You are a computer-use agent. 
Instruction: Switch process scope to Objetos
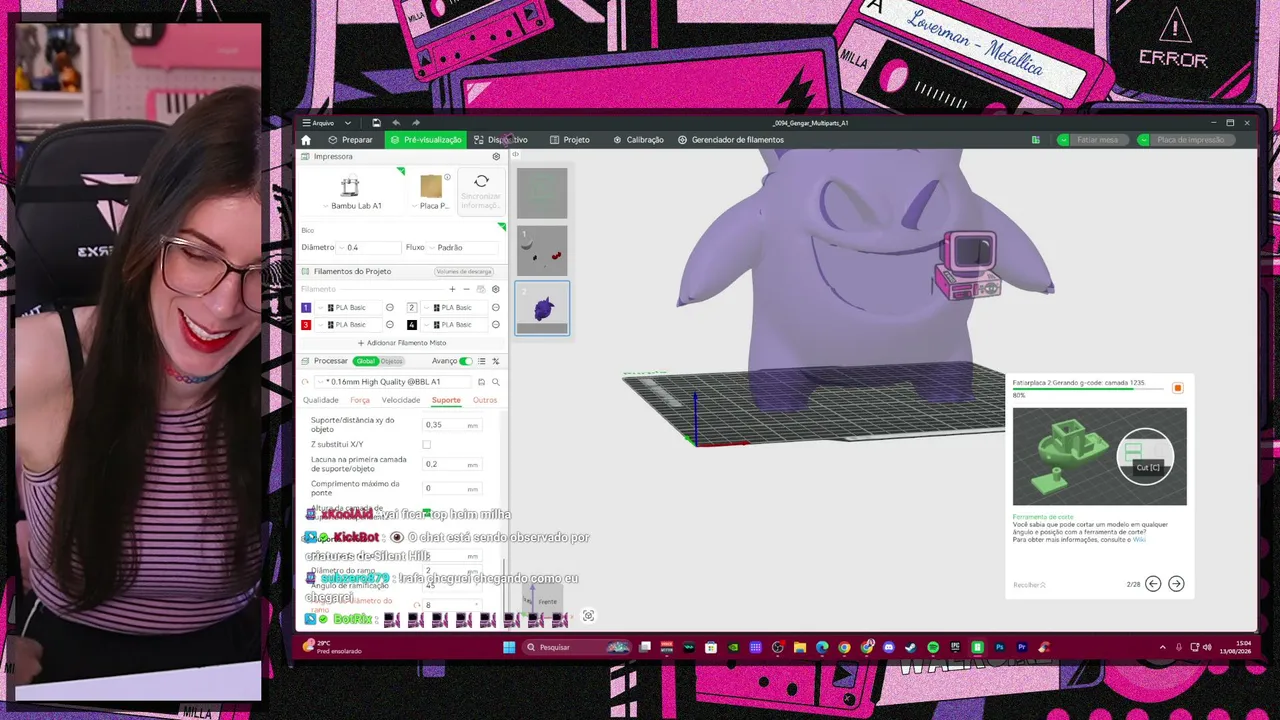coord(391,361)
